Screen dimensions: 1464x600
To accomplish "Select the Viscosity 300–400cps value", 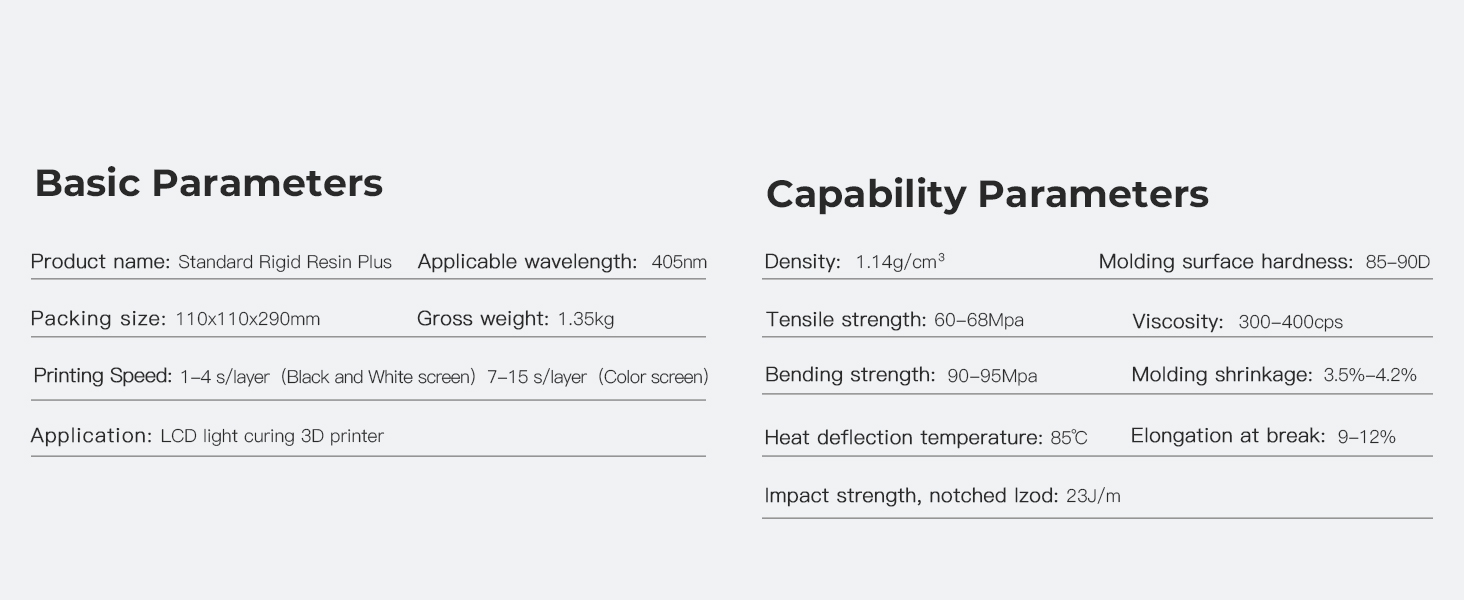I will 1290,322.
